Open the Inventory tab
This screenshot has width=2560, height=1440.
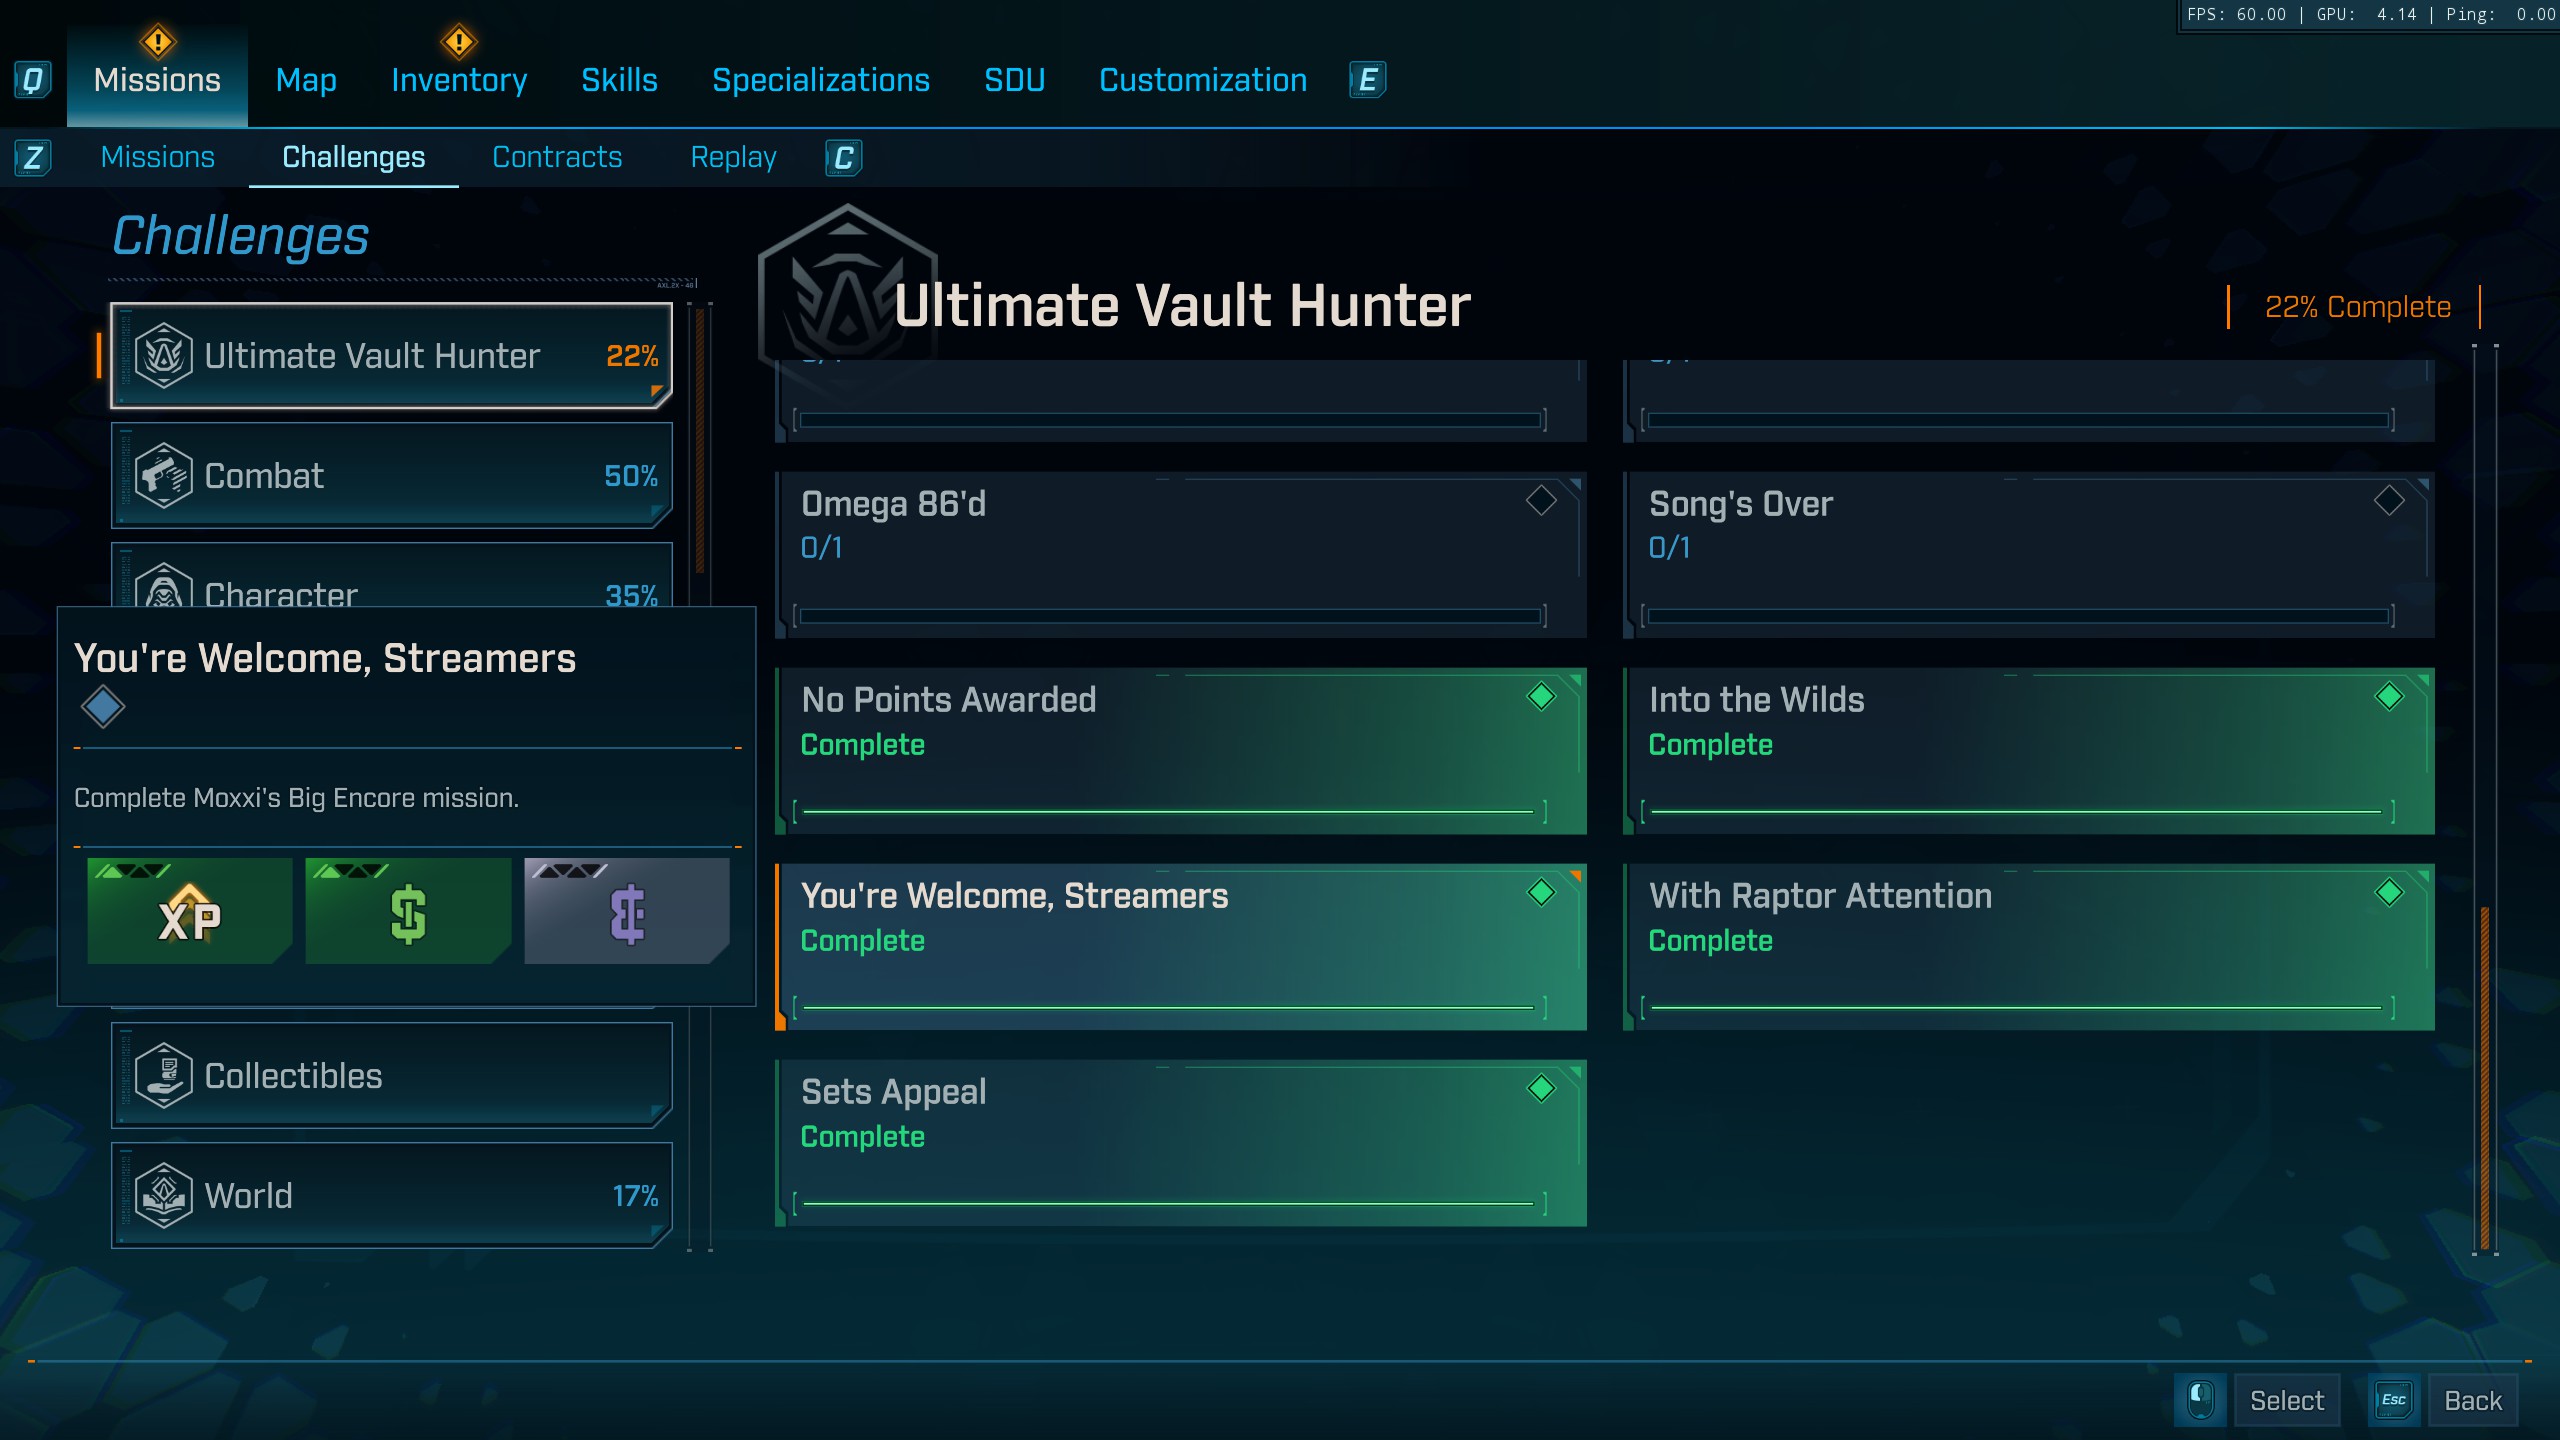click(459, 80)
